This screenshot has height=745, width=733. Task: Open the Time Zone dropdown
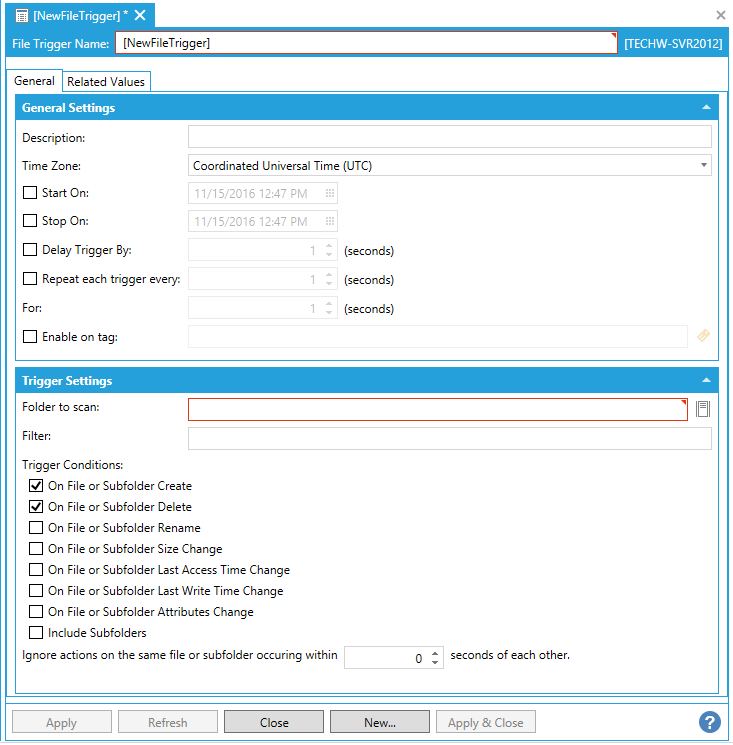pyautogui.click(x=449, y=165)
